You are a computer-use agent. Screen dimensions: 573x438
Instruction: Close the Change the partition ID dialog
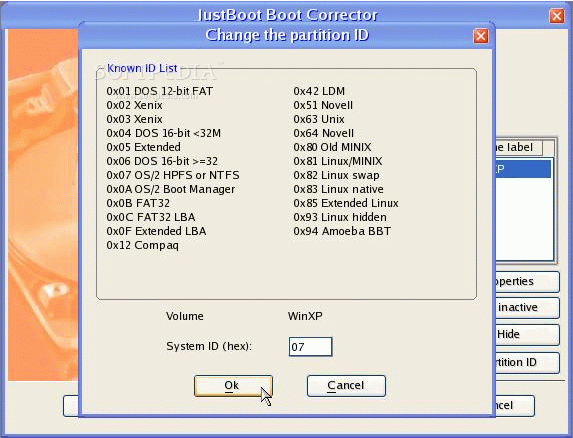coord(480,36)
